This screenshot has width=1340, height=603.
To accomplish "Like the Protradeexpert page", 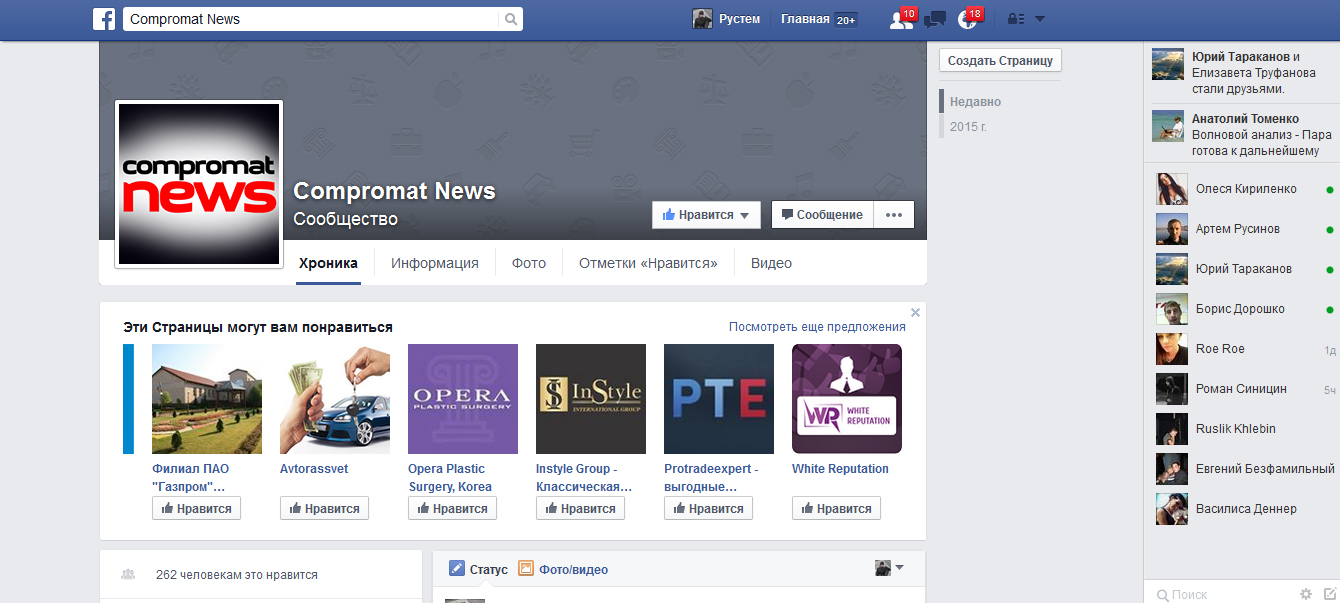I will (x=708, y=509).
